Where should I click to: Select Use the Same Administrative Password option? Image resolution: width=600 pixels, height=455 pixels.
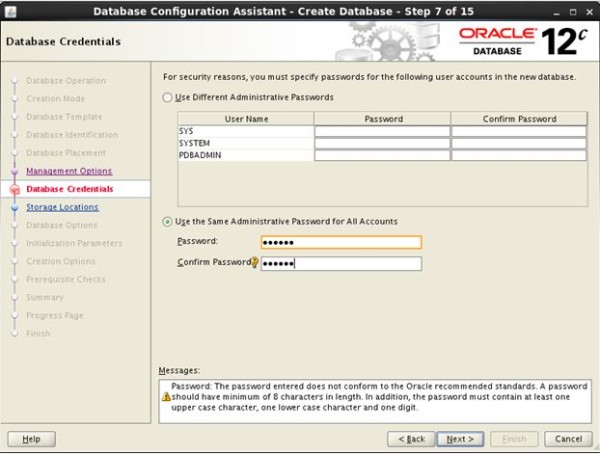tap(167, 222)
